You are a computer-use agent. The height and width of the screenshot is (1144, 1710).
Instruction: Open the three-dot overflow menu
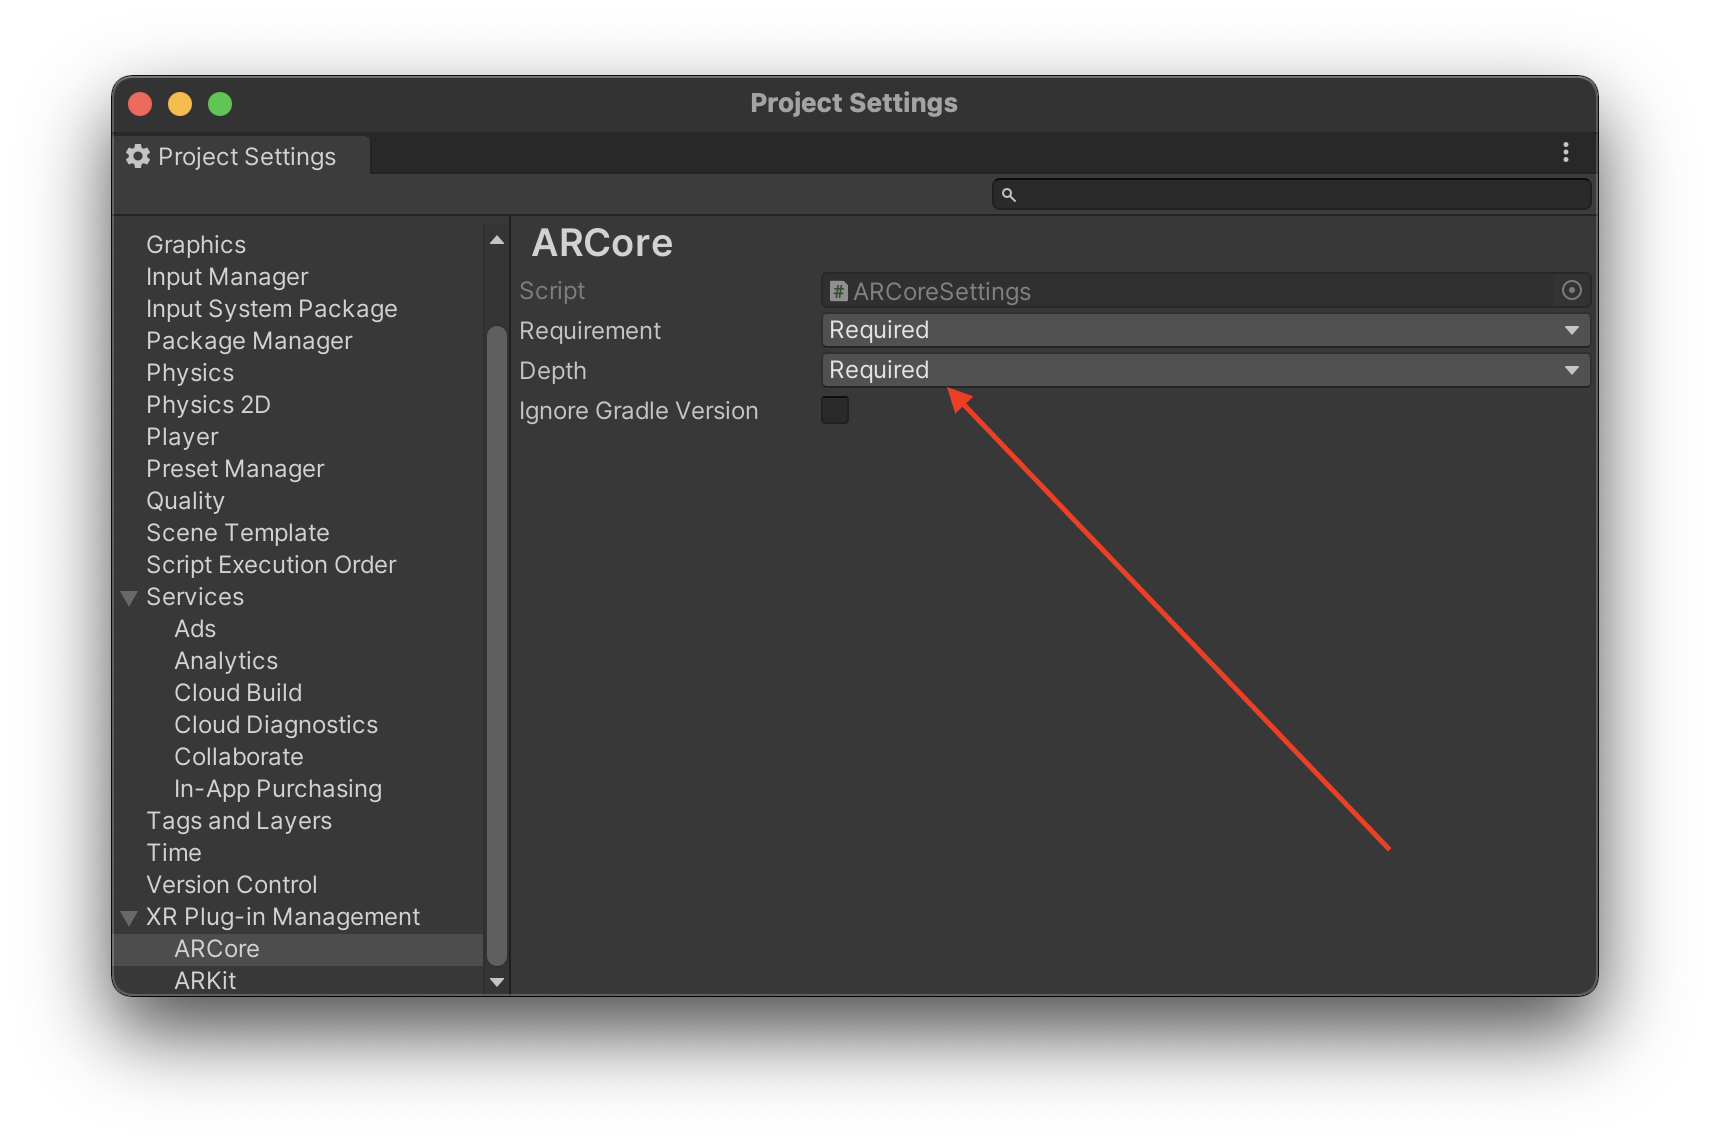[1565, 152]
